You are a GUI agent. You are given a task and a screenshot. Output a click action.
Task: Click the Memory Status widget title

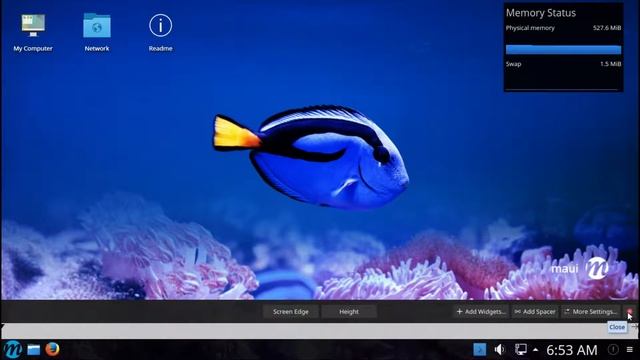541,13
